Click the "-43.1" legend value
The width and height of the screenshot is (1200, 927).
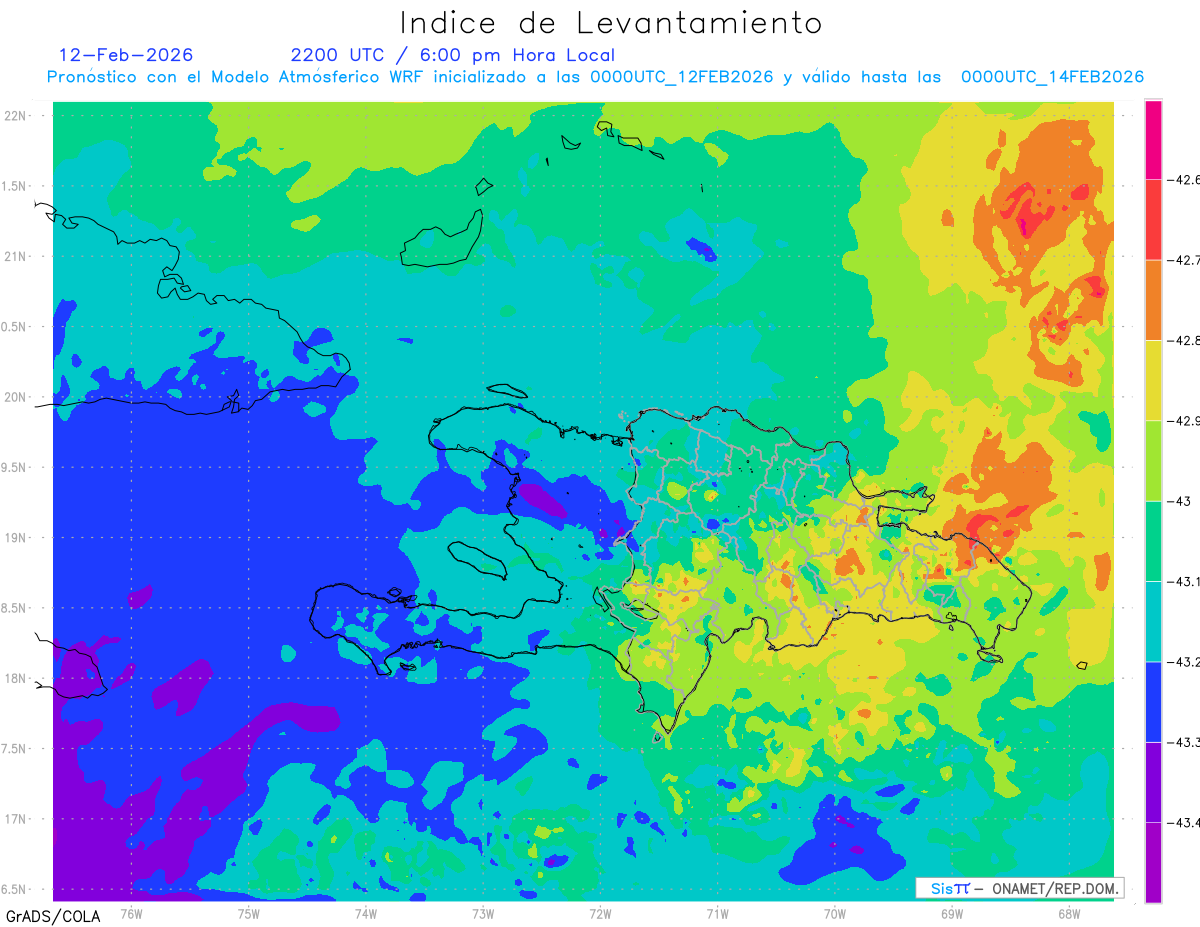[1183, 582]
